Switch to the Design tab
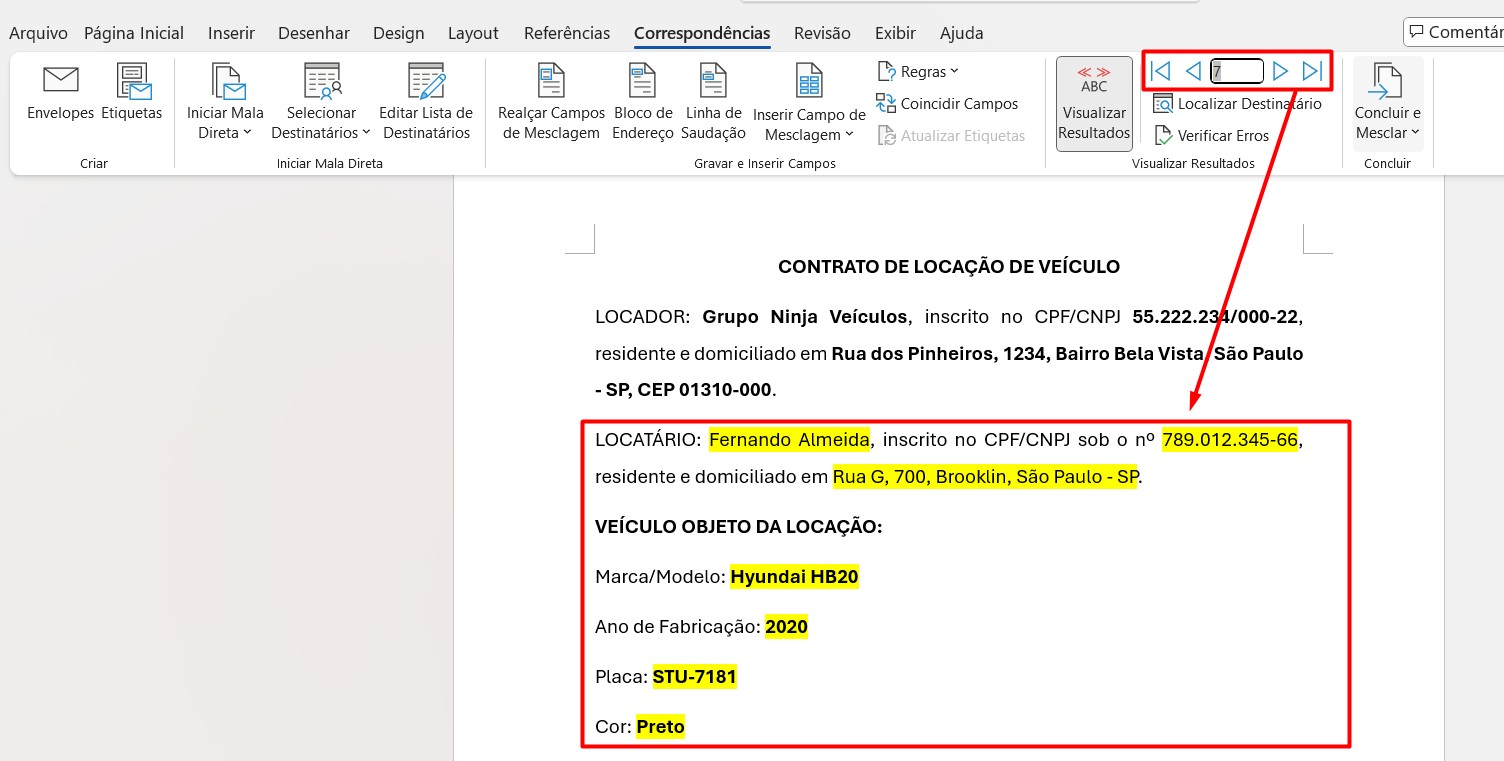1504x761 pixels. (399, 33)
